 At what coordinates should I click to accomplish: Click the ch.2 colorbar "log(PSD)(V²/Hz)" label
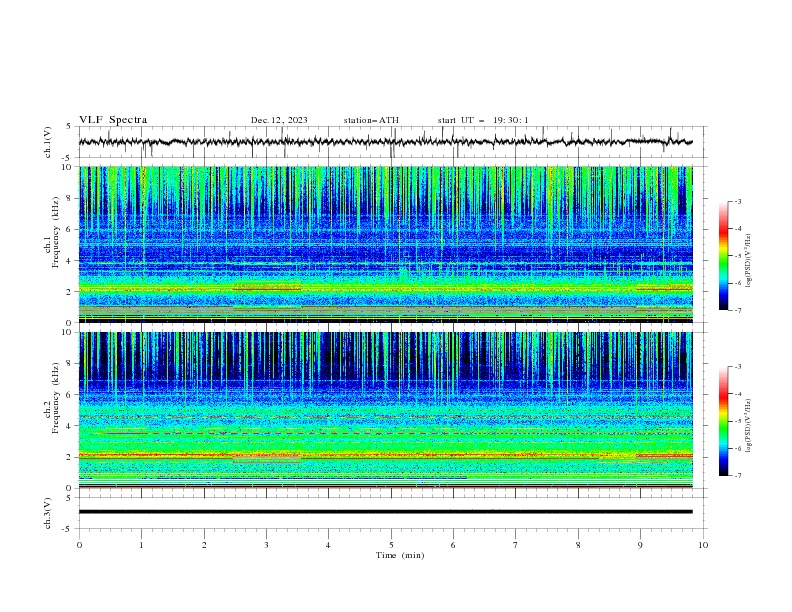click(748, 425)
